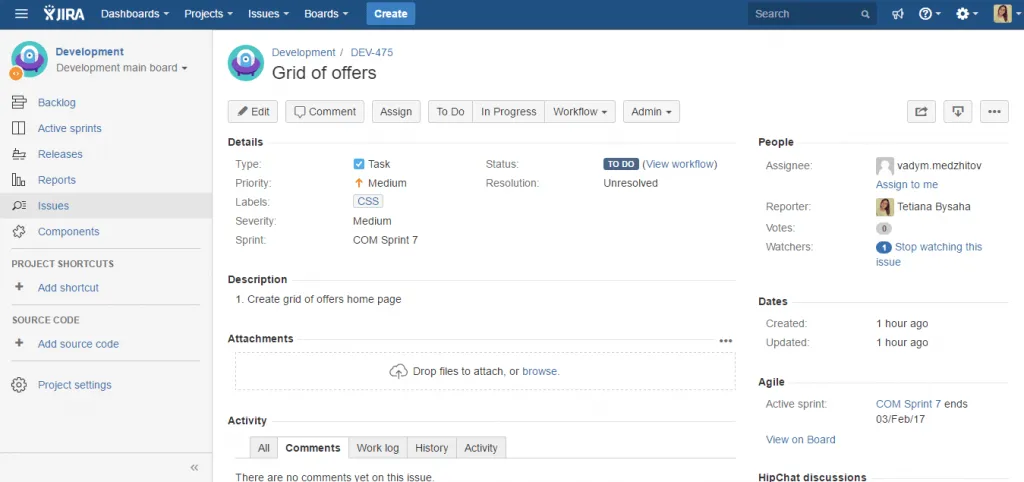Click the View on Board link
Viewport: 1024px width, 482px height.
click(801, 440)
